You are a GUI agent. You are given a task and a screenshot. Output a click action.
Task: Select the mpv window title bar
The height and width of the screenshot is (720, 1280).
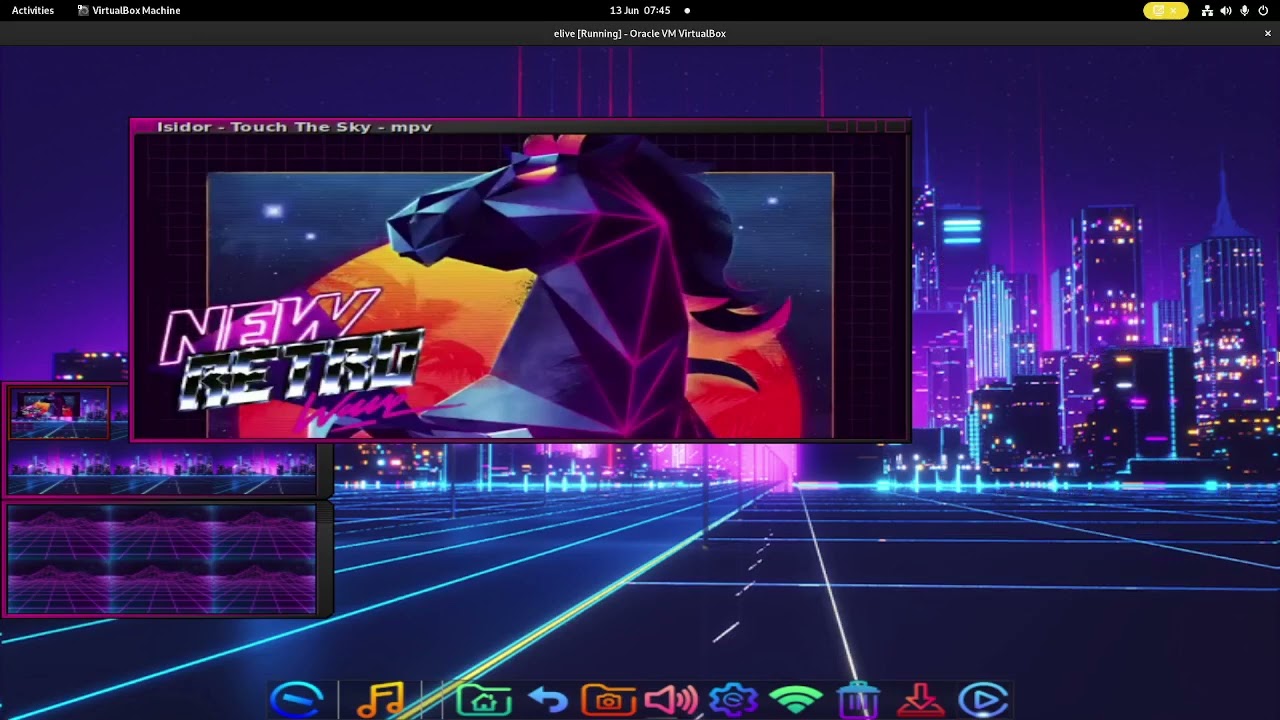[x=520, y=127]
